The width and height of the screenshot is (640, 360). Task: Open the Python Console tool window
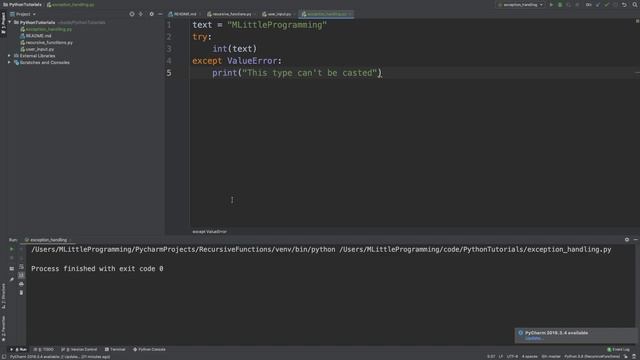[149, 349]
